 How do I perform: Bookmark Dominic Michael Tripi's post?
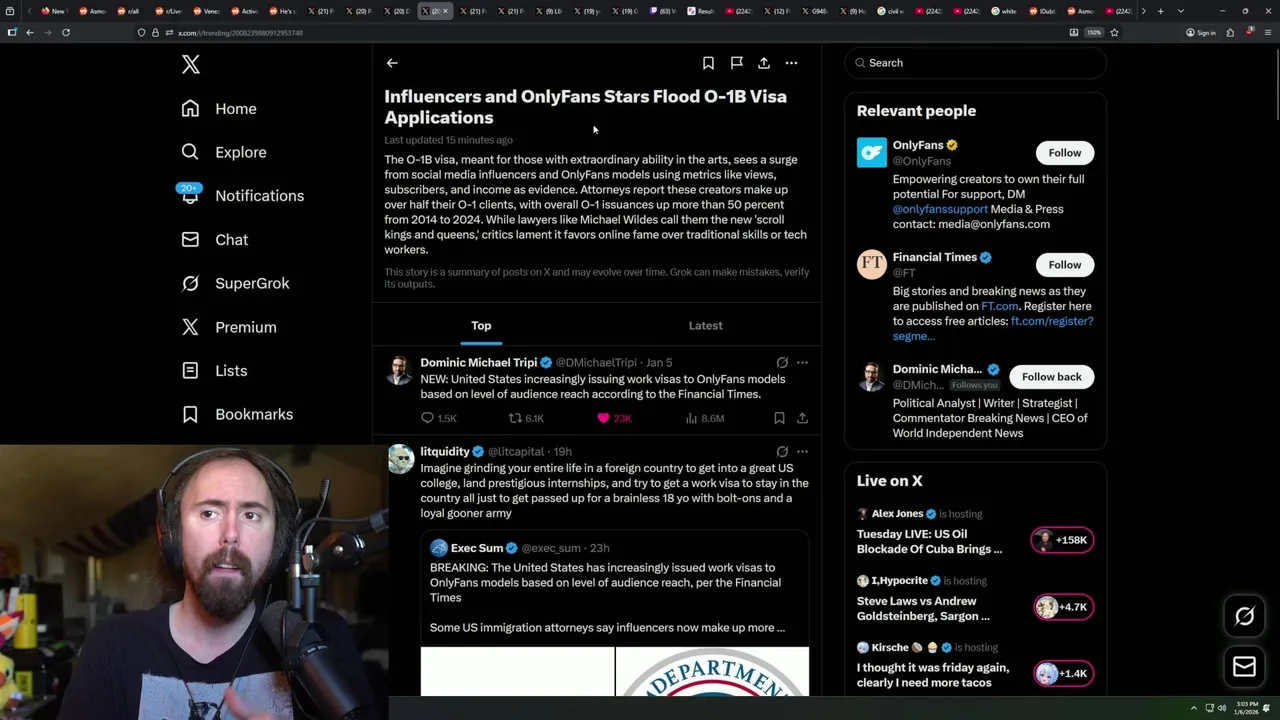(x=779, y=418)
